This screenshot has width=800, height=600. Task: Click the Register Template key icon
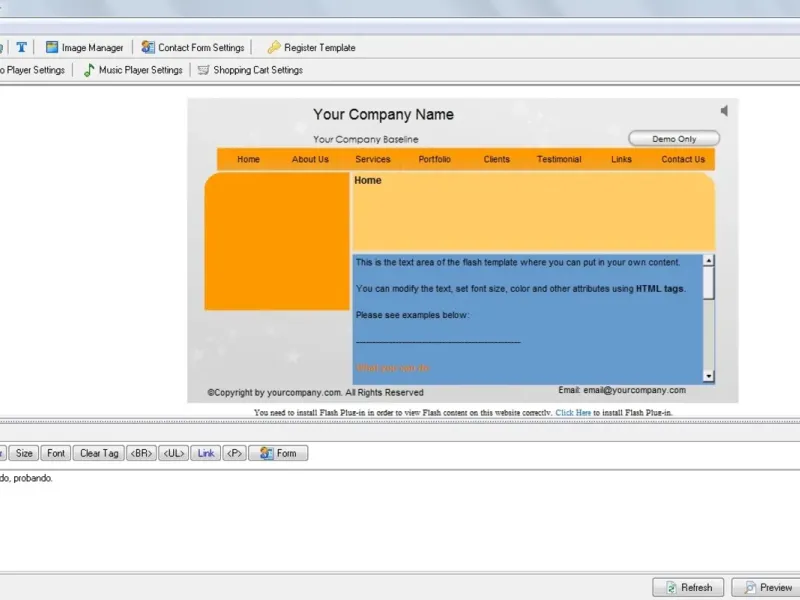tap(274, 47)
